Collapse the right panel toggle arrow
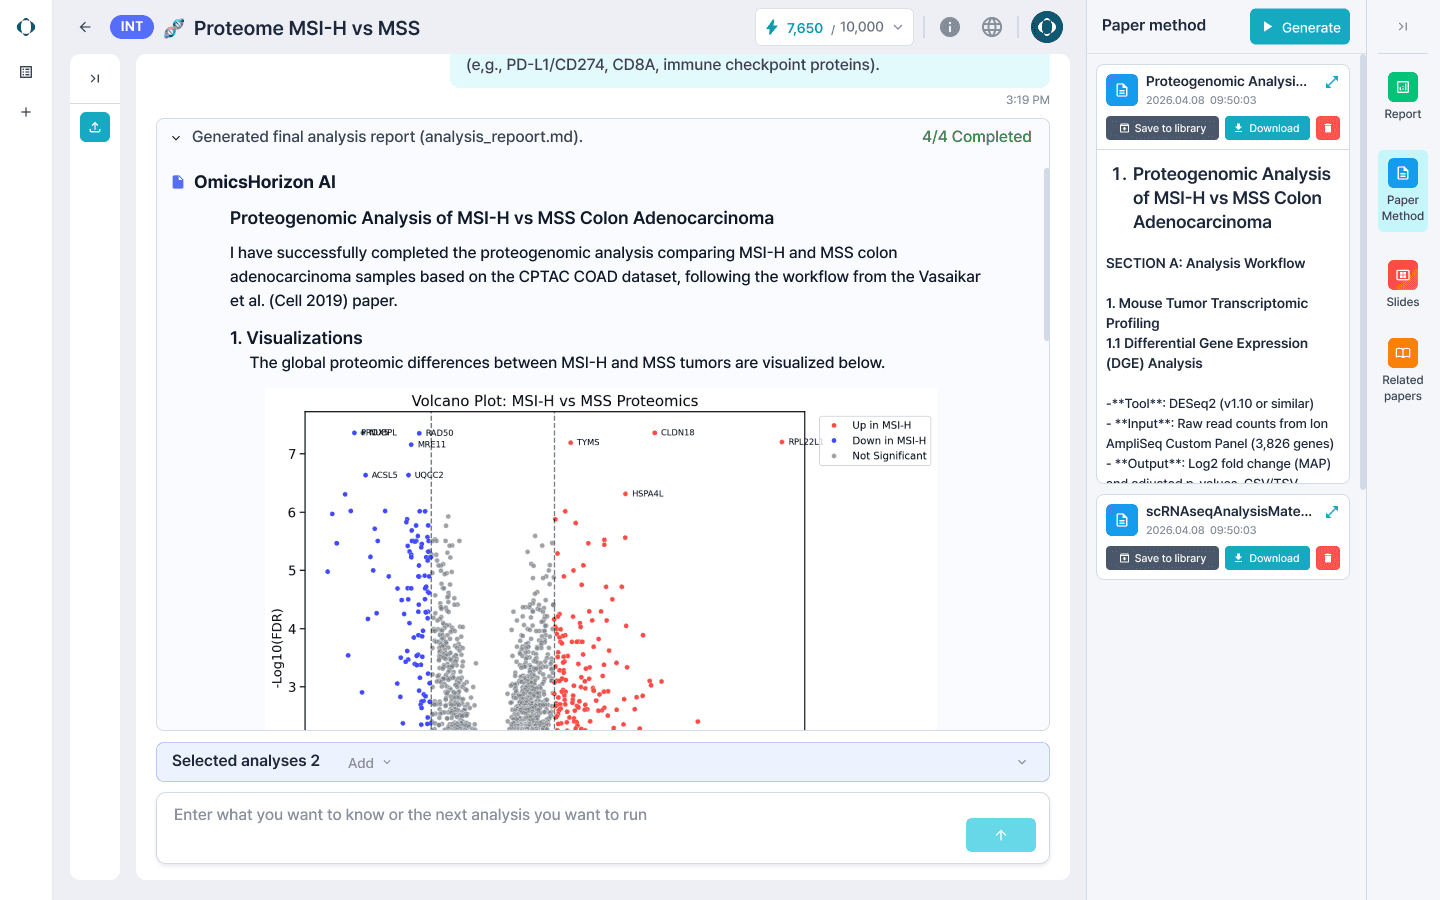 [x=1403, y=27]
